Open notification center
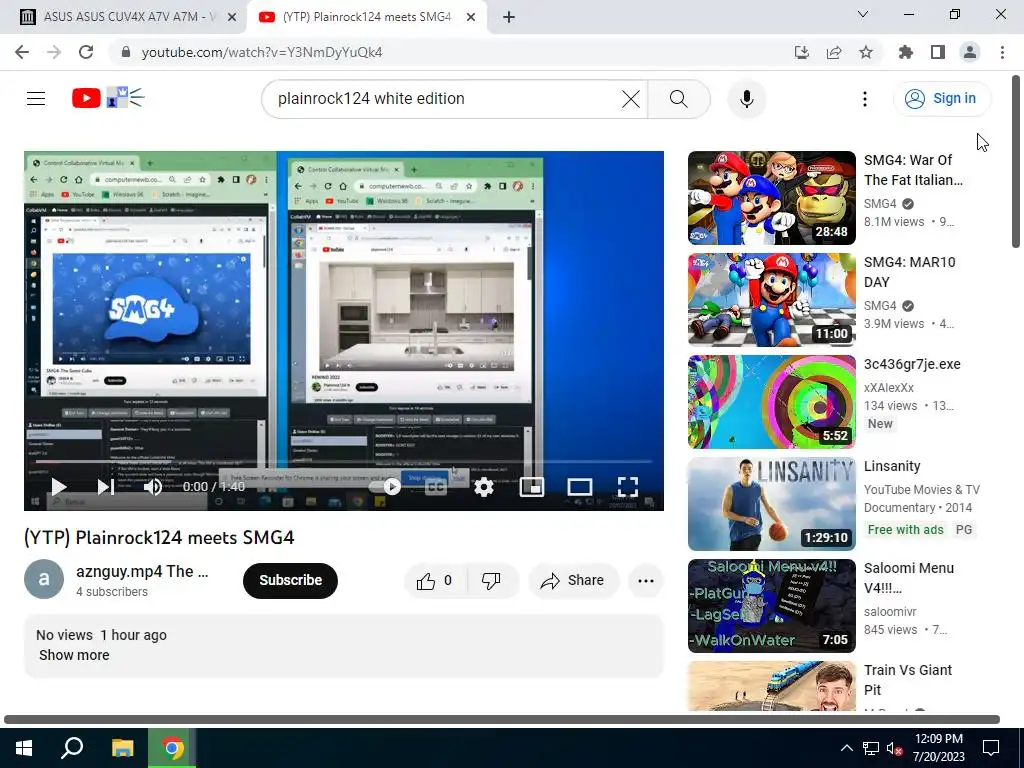This screenshot has height=768, width=1024. 991,748
